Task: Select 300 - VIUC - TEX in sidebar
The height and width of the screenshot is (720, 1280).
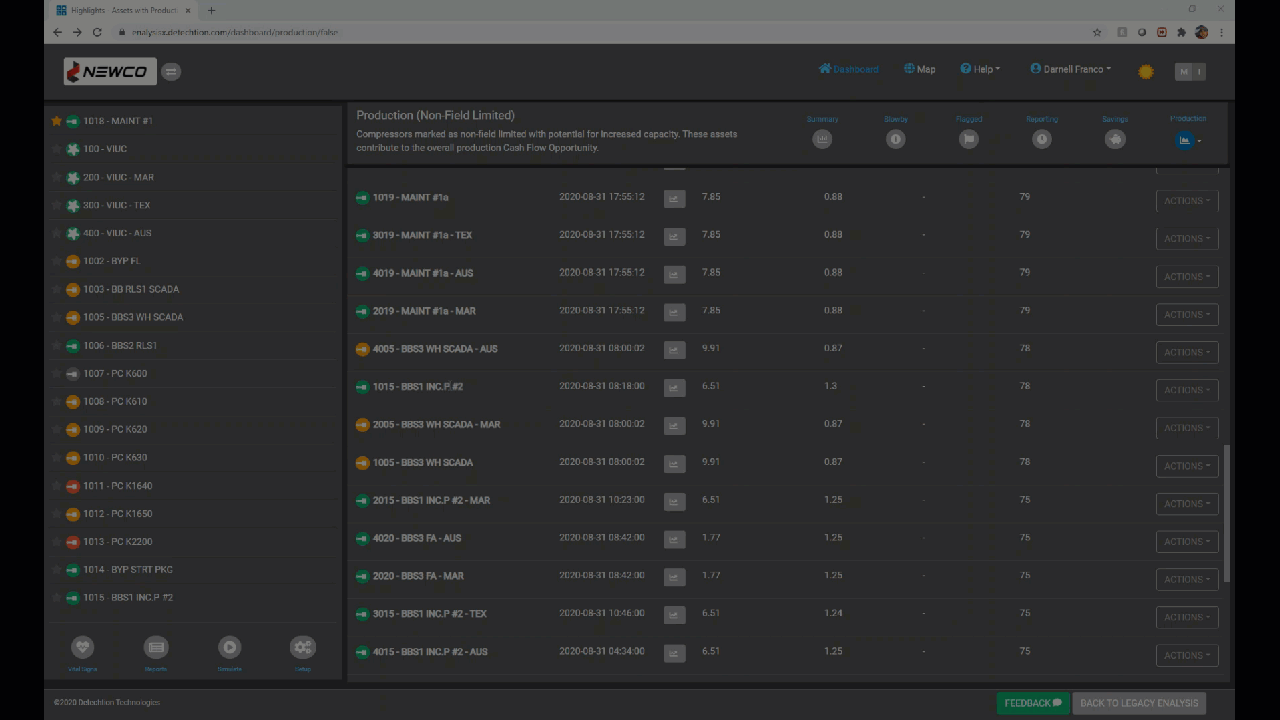Action: tap(117, 205)
